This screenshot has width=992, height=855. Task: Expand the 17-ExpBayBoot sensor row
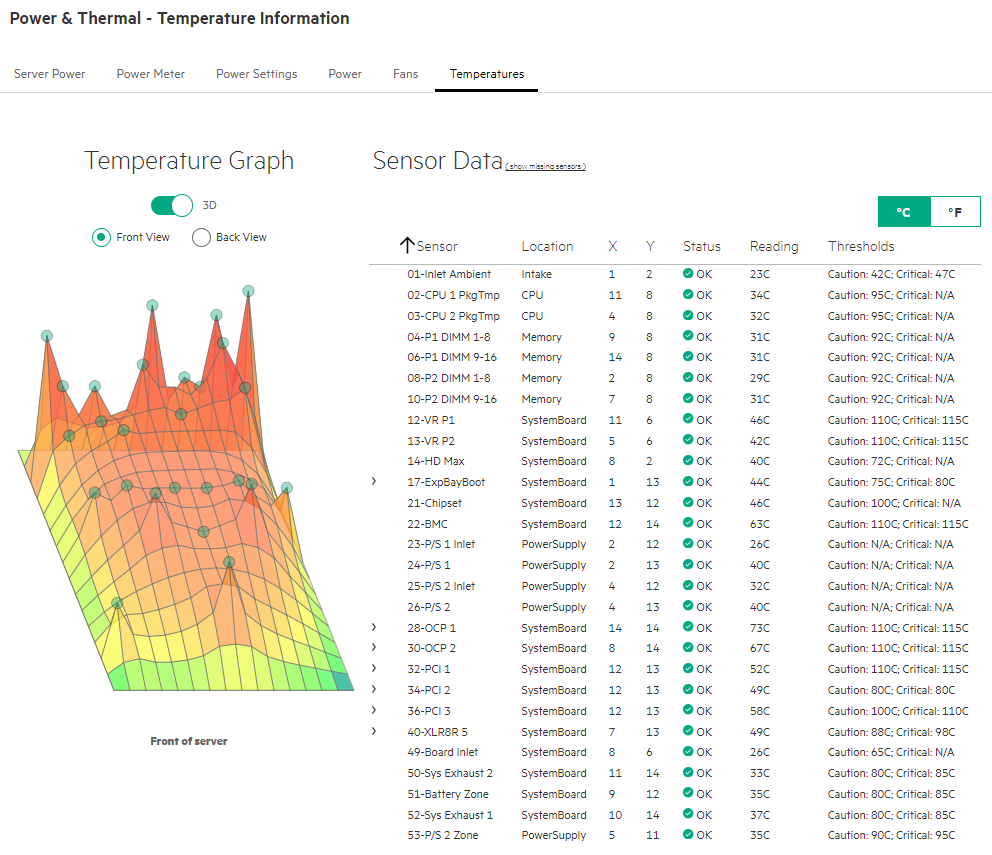(374, 482)
